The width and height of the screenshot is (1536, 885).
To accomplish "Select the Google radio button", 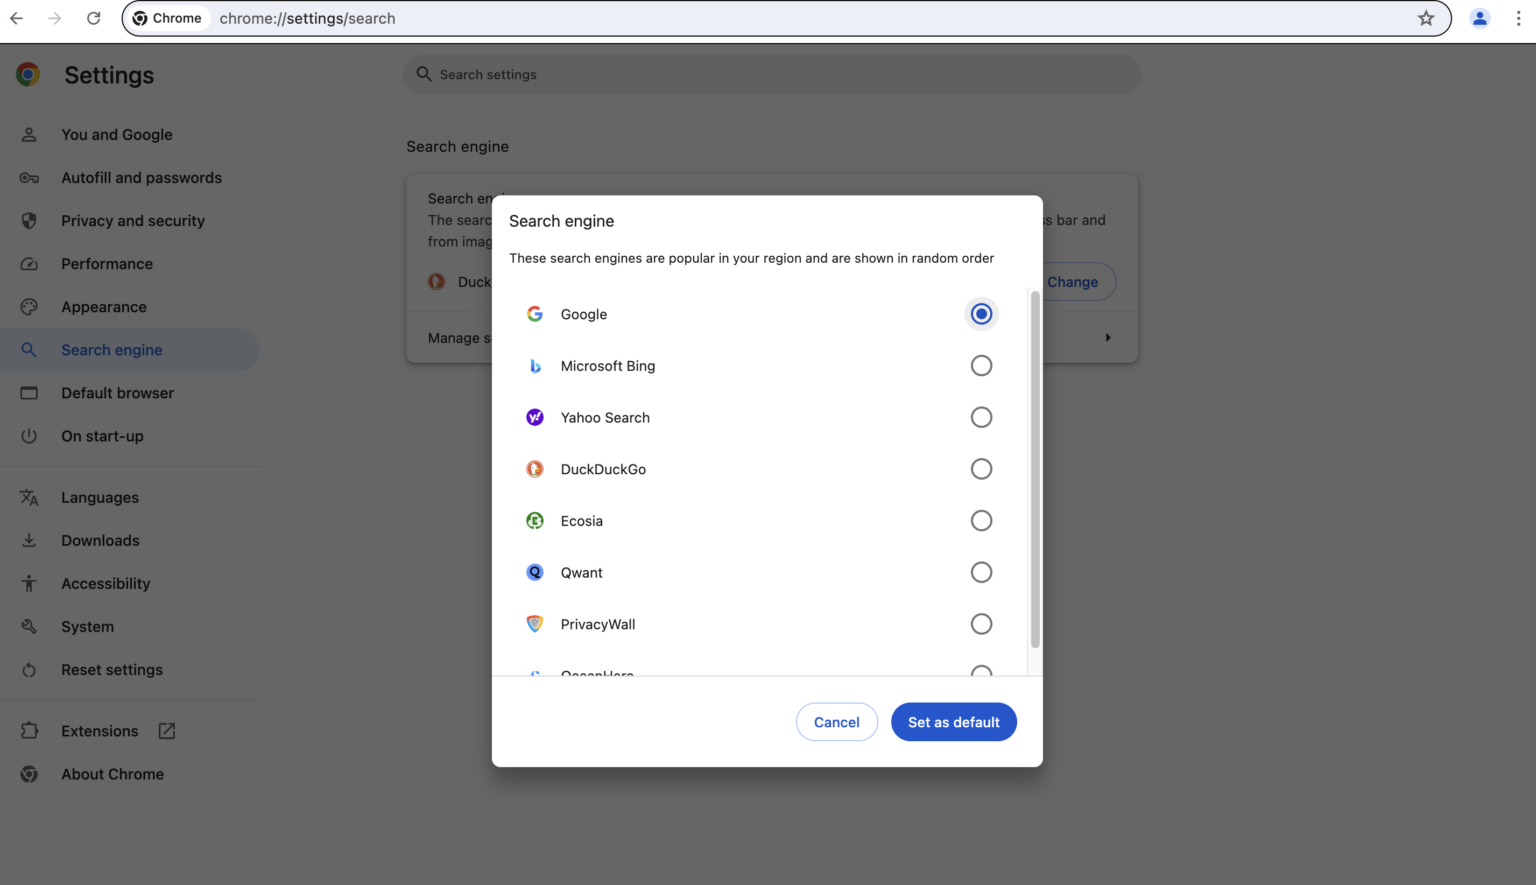I will (982, 314).
